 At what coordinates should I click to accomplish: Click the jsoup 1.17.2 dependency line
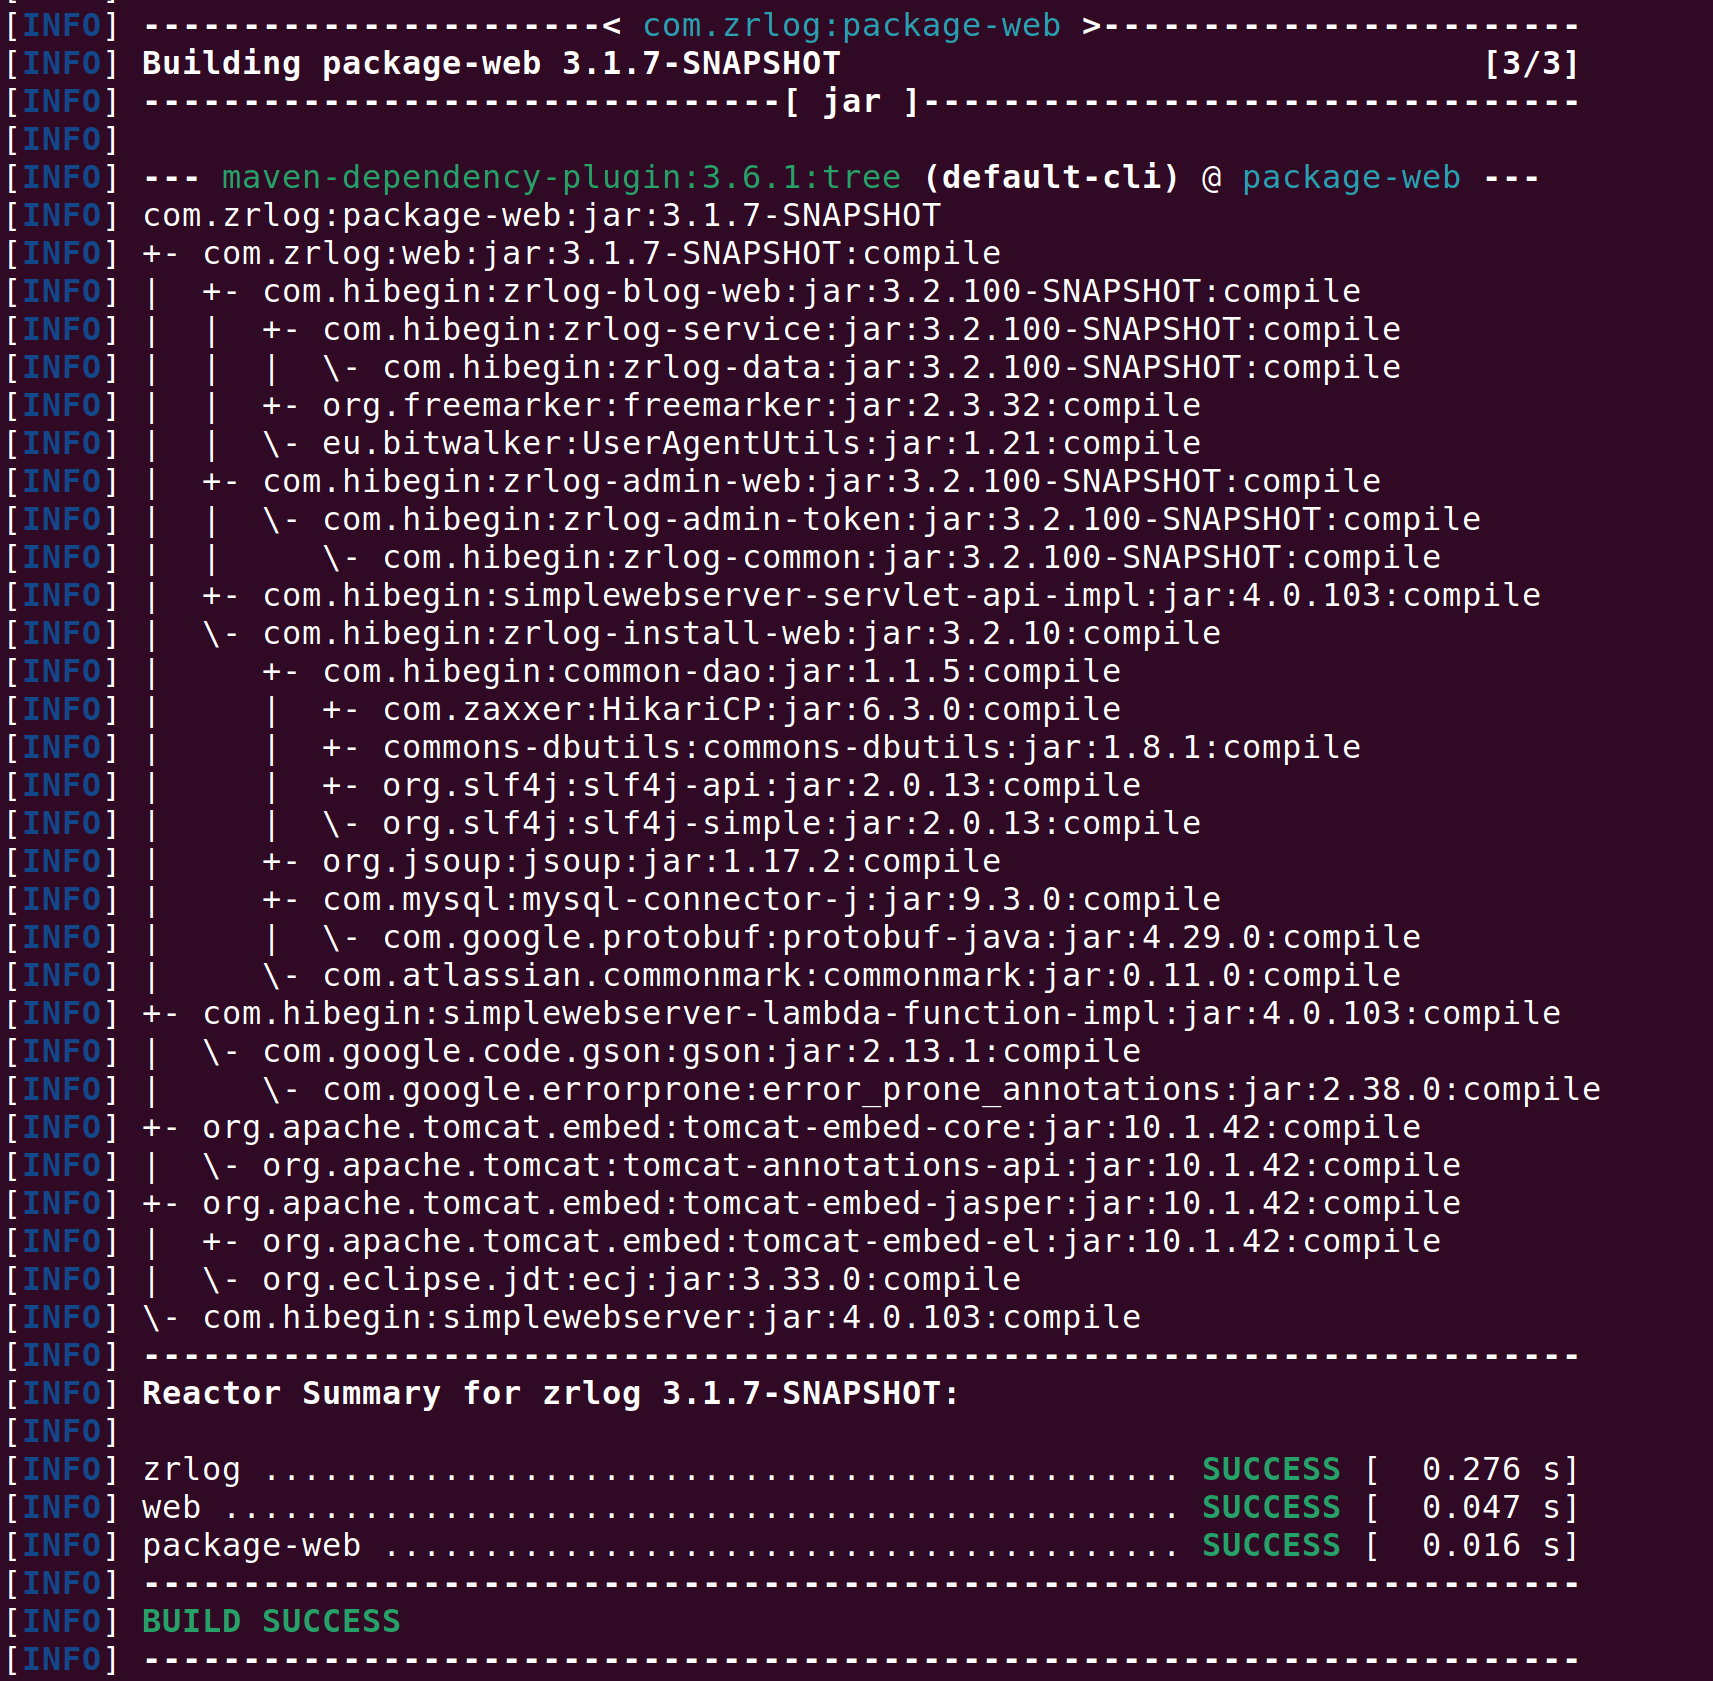(661, 861)
